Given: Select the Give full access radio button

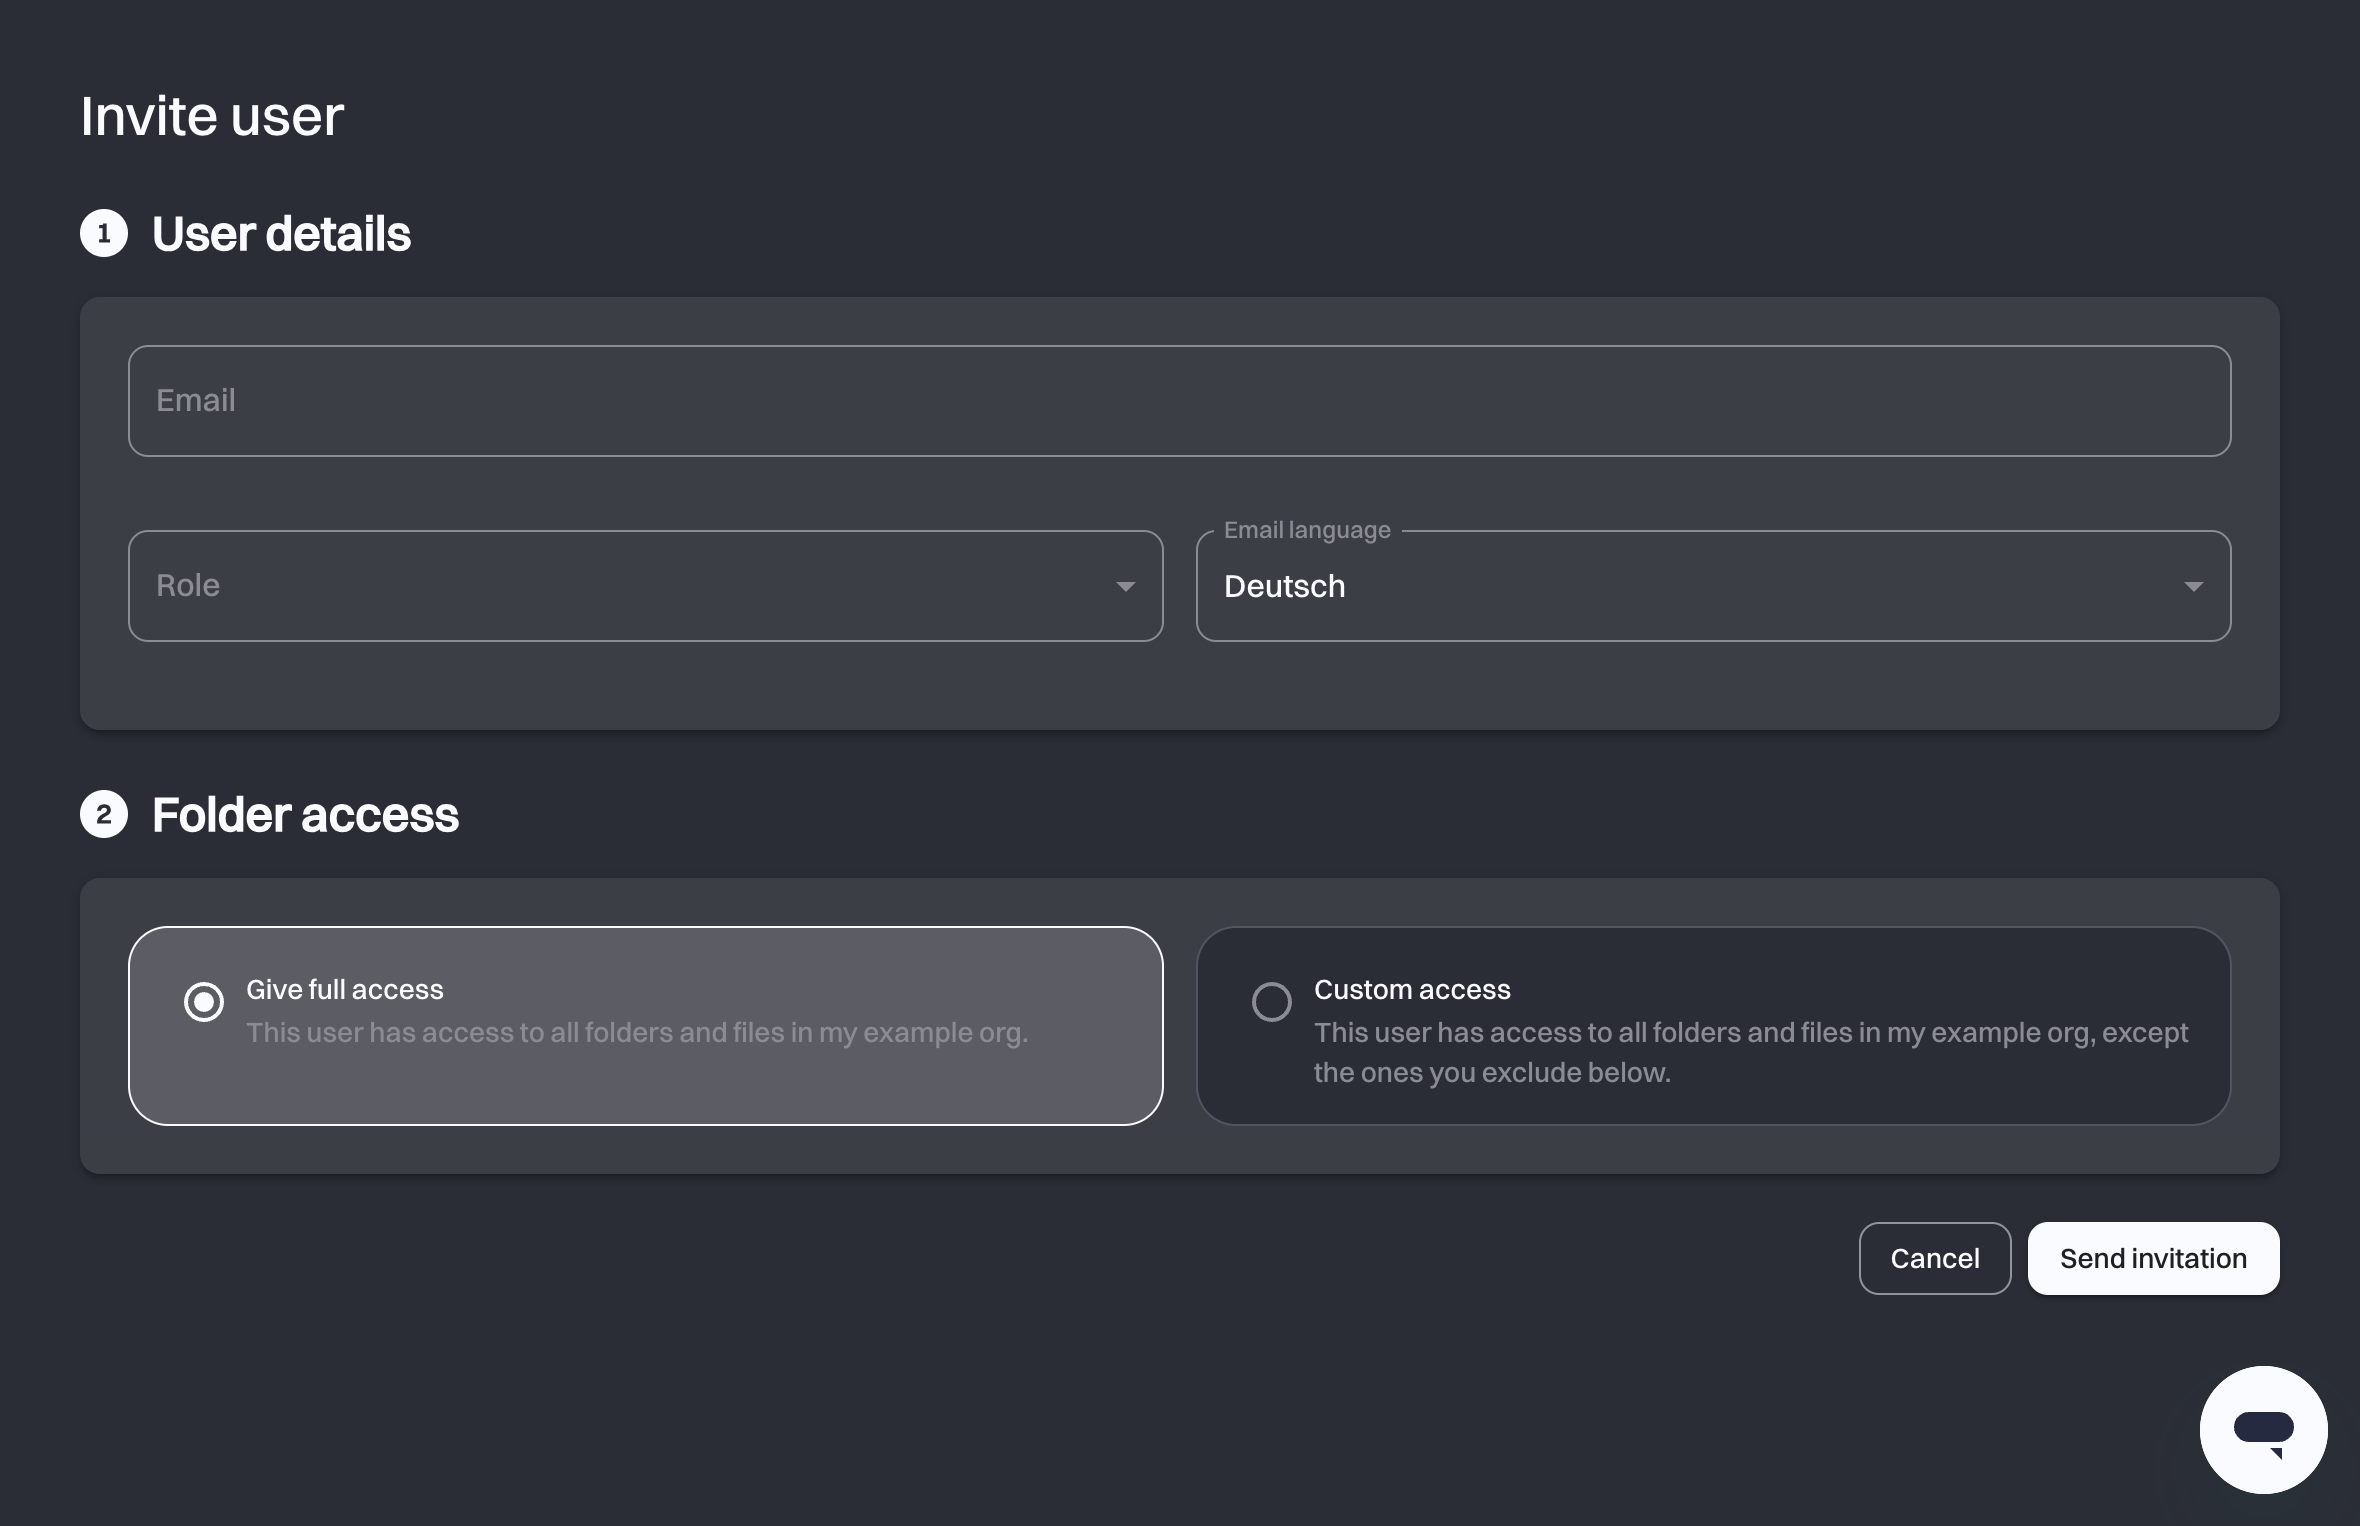Looking at the screenshot, I should point(204,1001).
